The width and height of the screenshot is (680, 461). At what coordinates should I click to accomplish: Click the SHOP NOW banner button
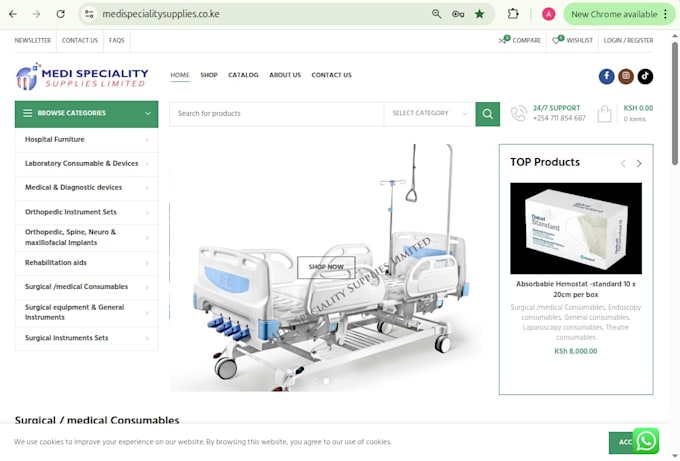pyautogui.click(x=326, y=267)
